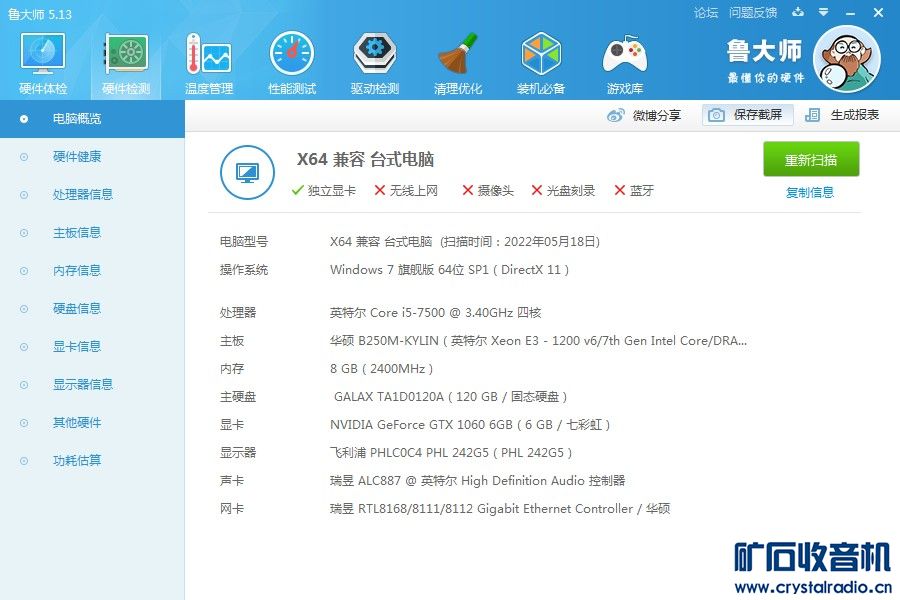The image size is (900, 600).
Task: Click memory value 8 GB (2400MHz)
Action: click(x=382, y=369)
